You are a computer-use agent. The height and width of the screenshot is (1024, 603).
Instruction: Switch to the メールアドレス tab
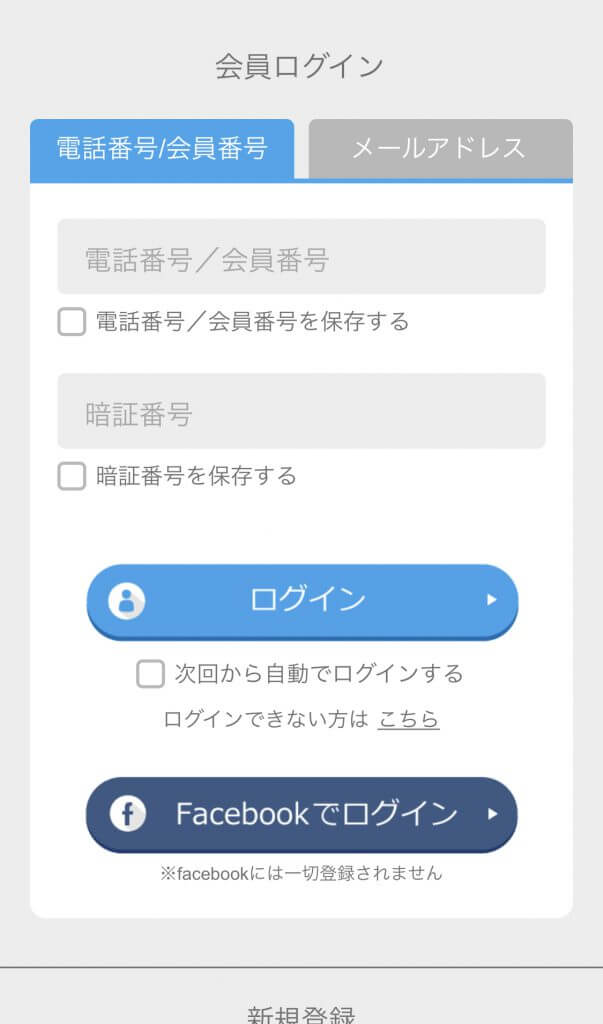tap(439, 149)
